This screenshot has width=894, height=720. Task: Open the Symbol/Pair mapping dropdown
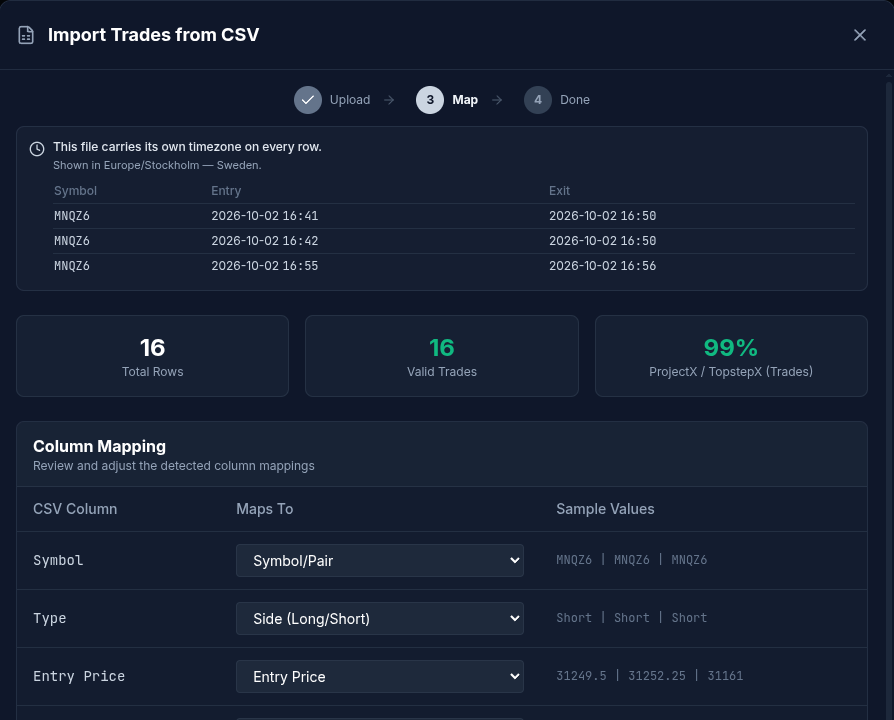(380, 560)
